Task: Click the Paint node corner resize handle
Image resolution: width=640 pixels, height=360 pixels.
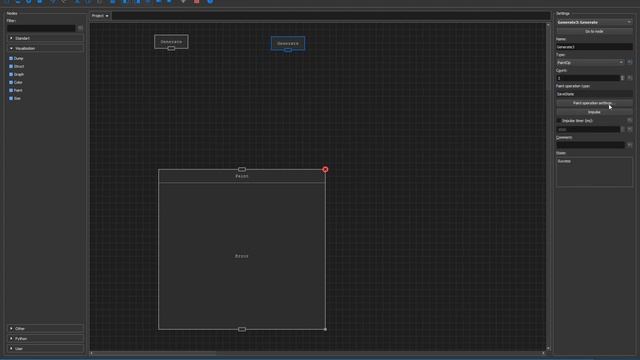Action: point(325,329)
